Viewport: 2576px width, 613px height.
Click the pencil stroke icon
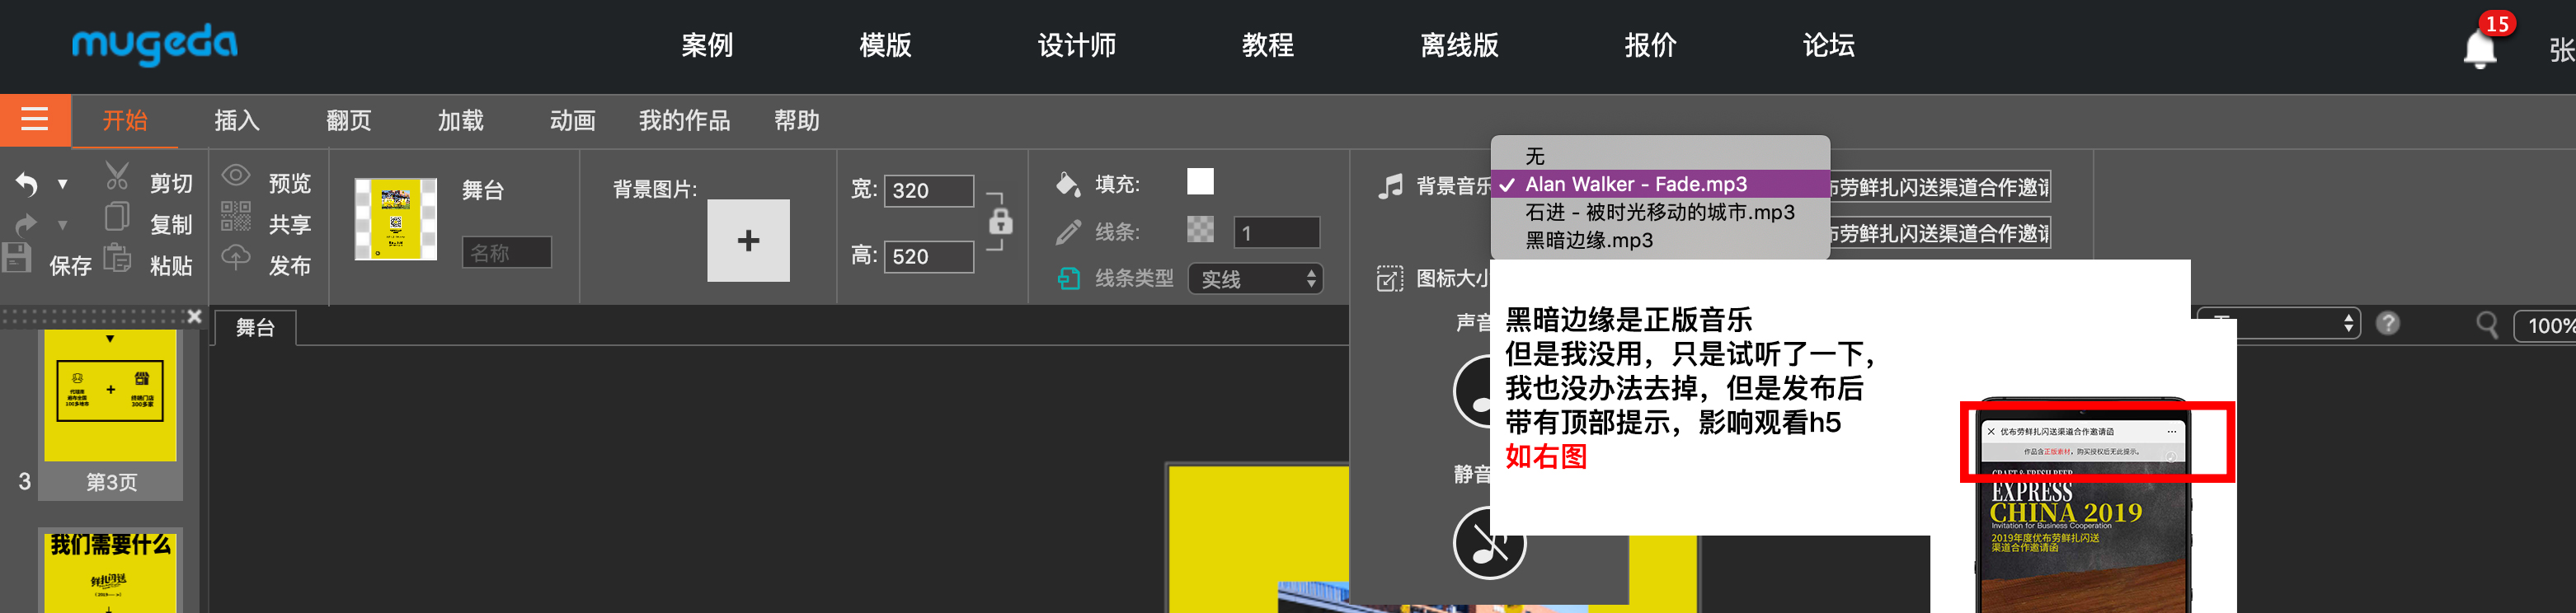click(x=1068, y=232)
